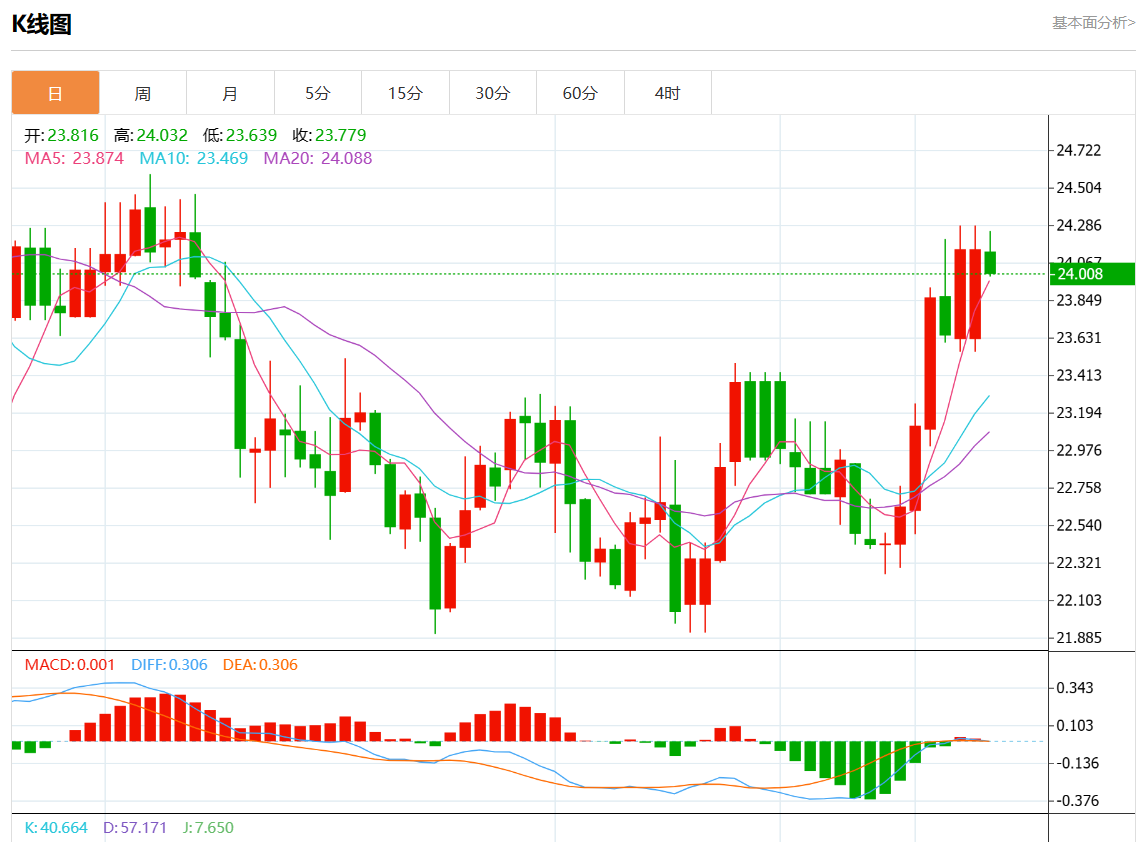Click the 22.103 price axis label
This screenshot has height=842, width=1145.
tap(1079, 600)
